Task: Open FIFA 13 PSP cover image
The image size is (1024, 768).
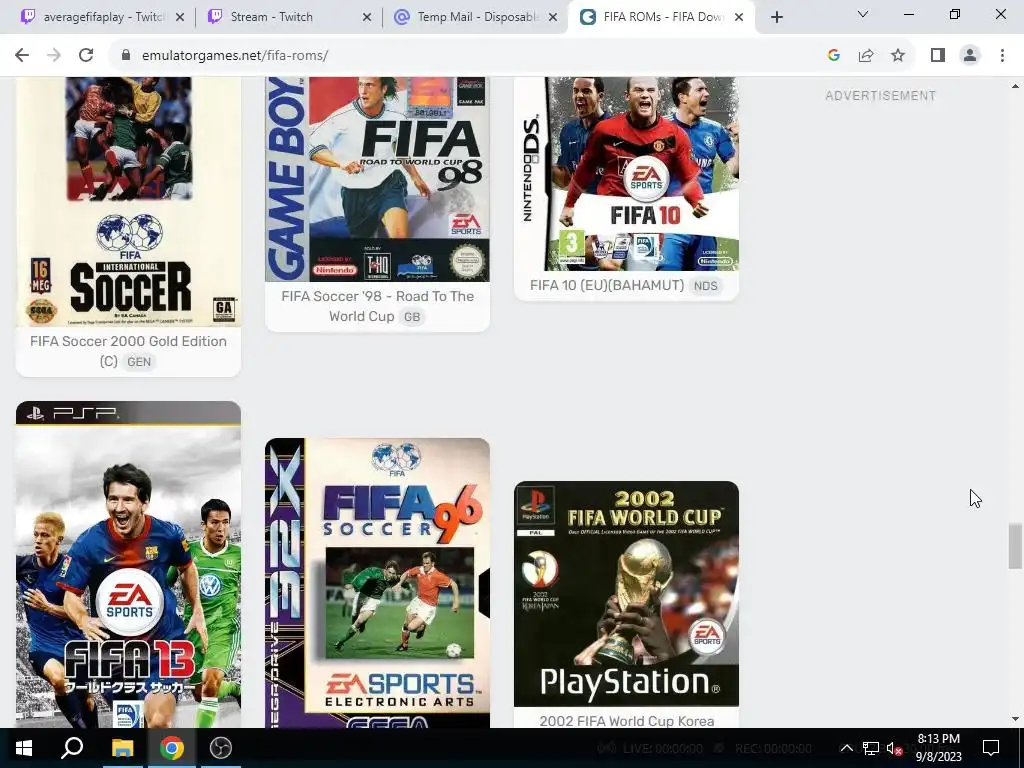Action: coord(129,564)
